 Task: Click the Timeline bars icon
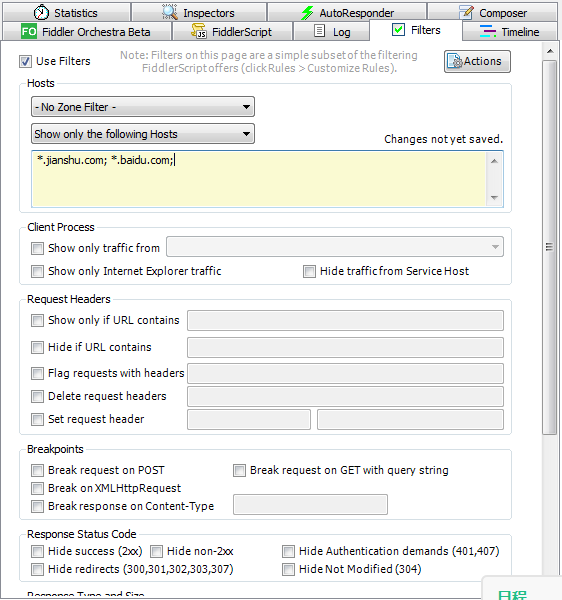coord(488,31)
